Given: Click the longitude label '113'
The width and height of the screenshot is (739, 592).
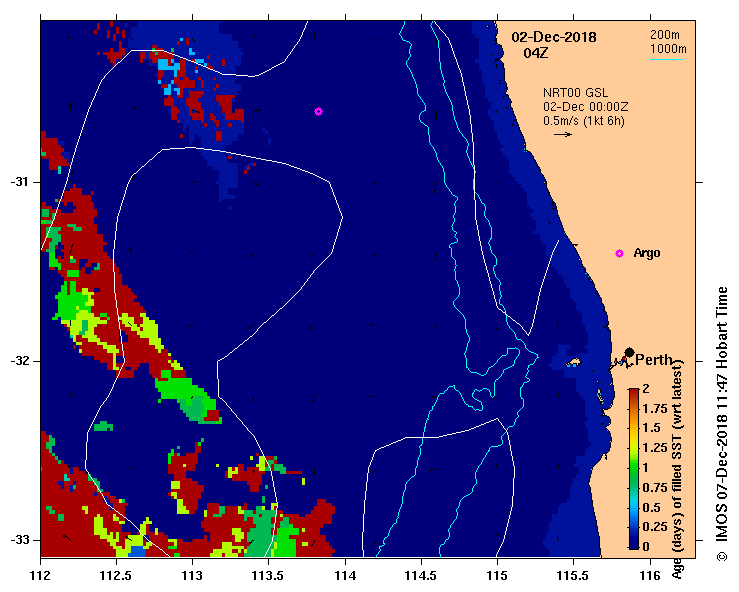Looking at the screenshot, I should [x=192, y=575].
